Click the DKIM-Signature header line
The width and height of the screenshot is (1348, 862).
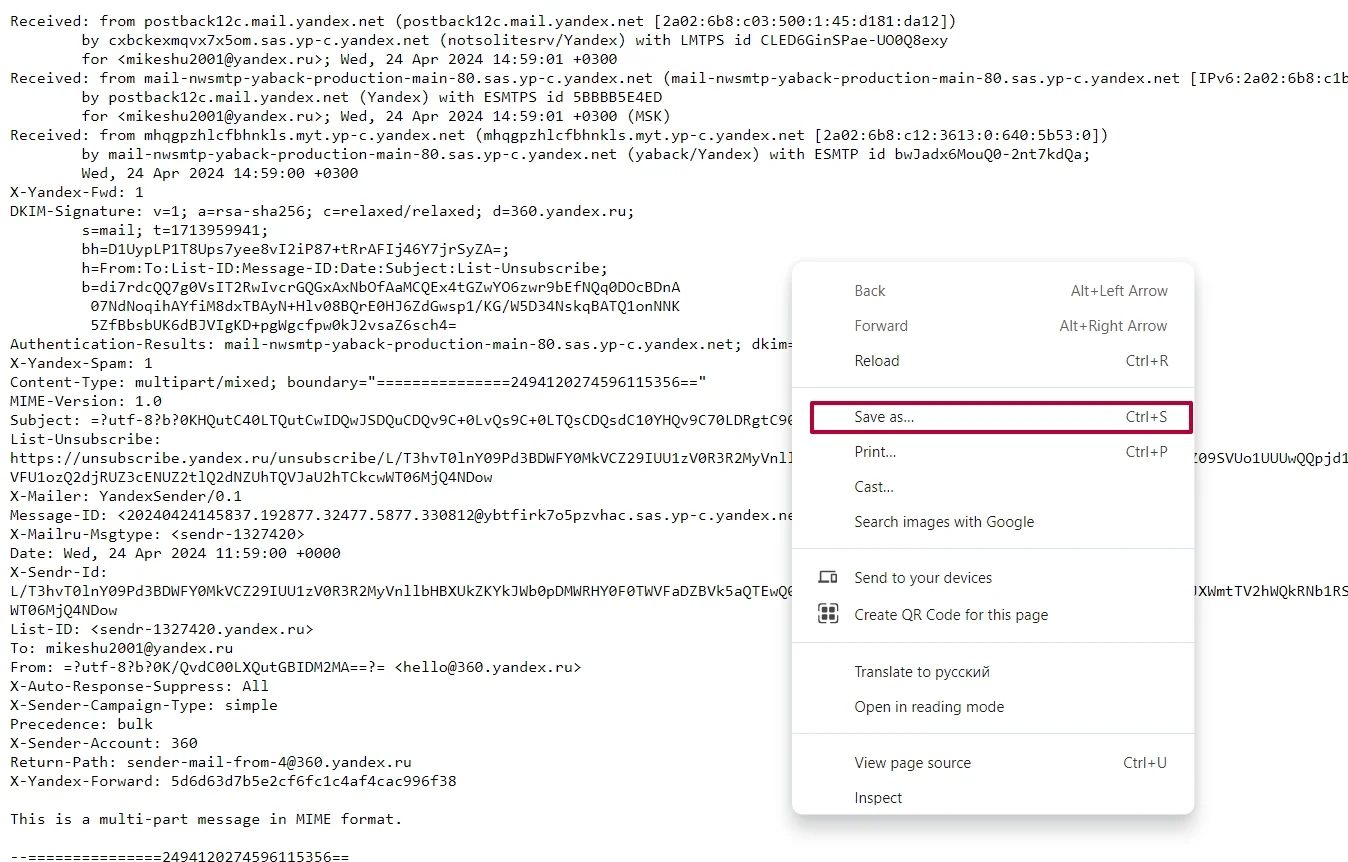point(322,211)
